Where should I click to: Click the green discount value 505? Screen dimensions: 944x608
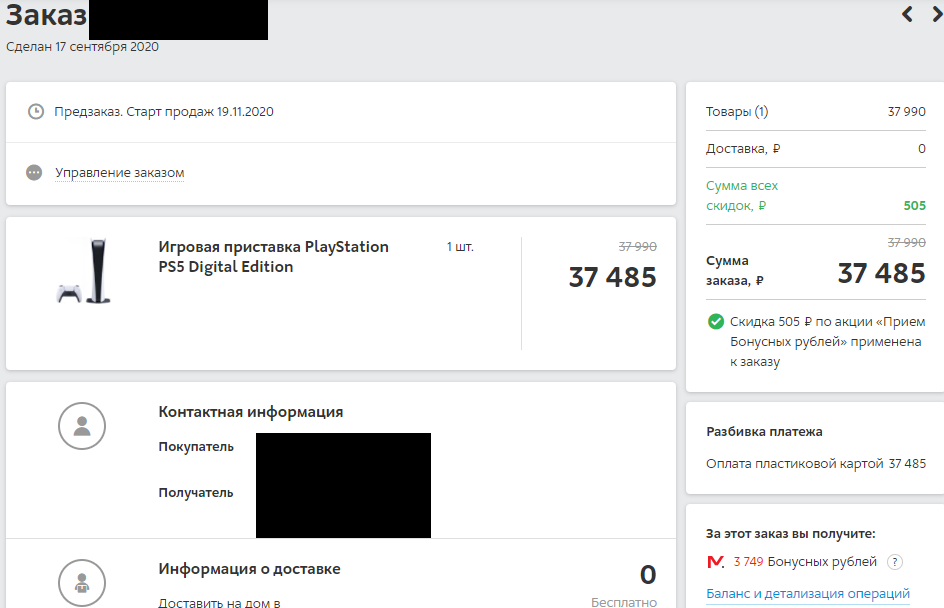coord(914,206)
